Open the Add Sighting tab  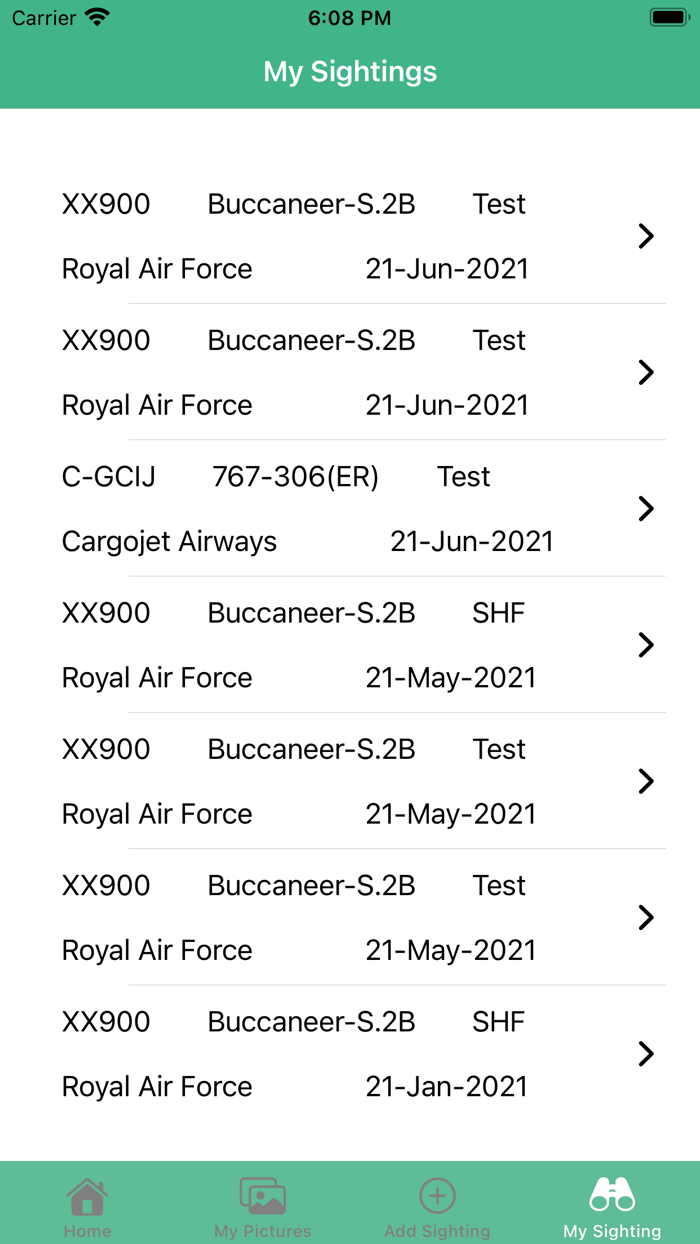point(437,1204)
